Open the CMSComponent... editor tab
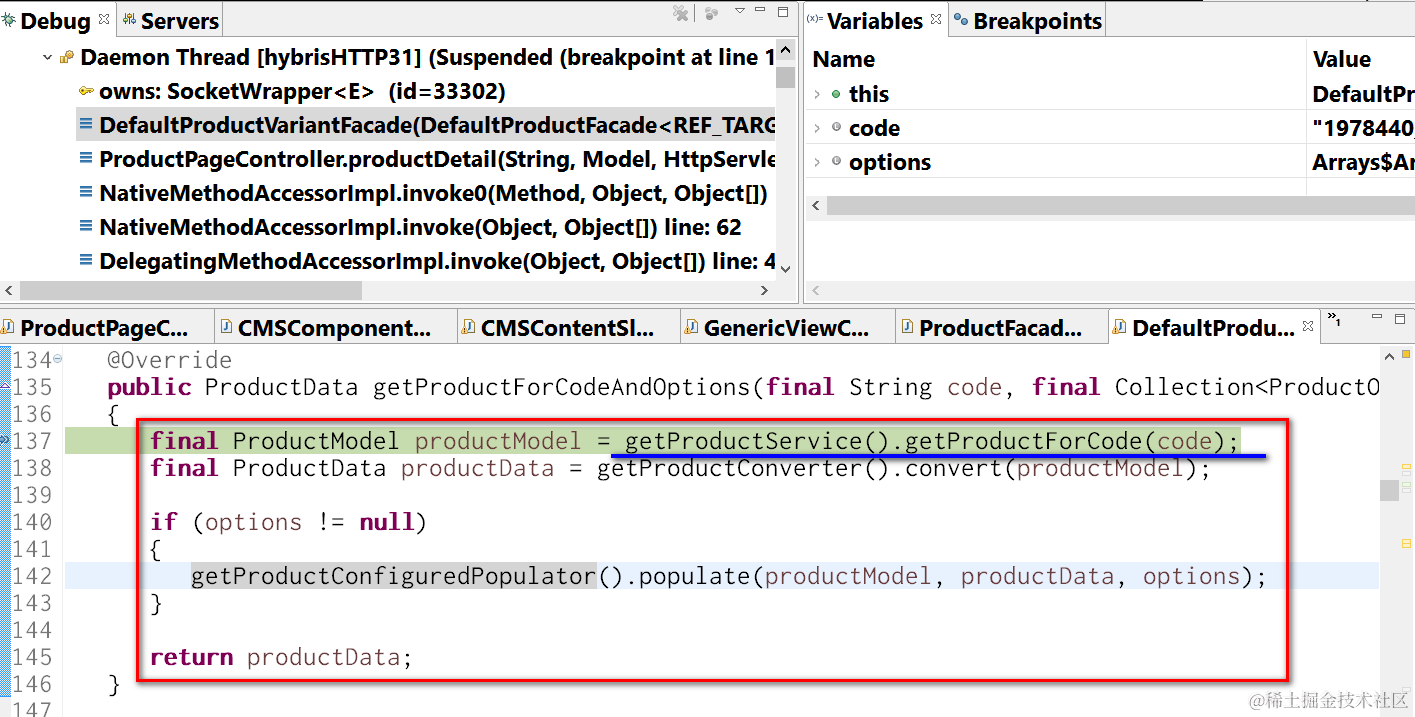Viewport: 1415px width, 717px height. [x=336, y=328]
